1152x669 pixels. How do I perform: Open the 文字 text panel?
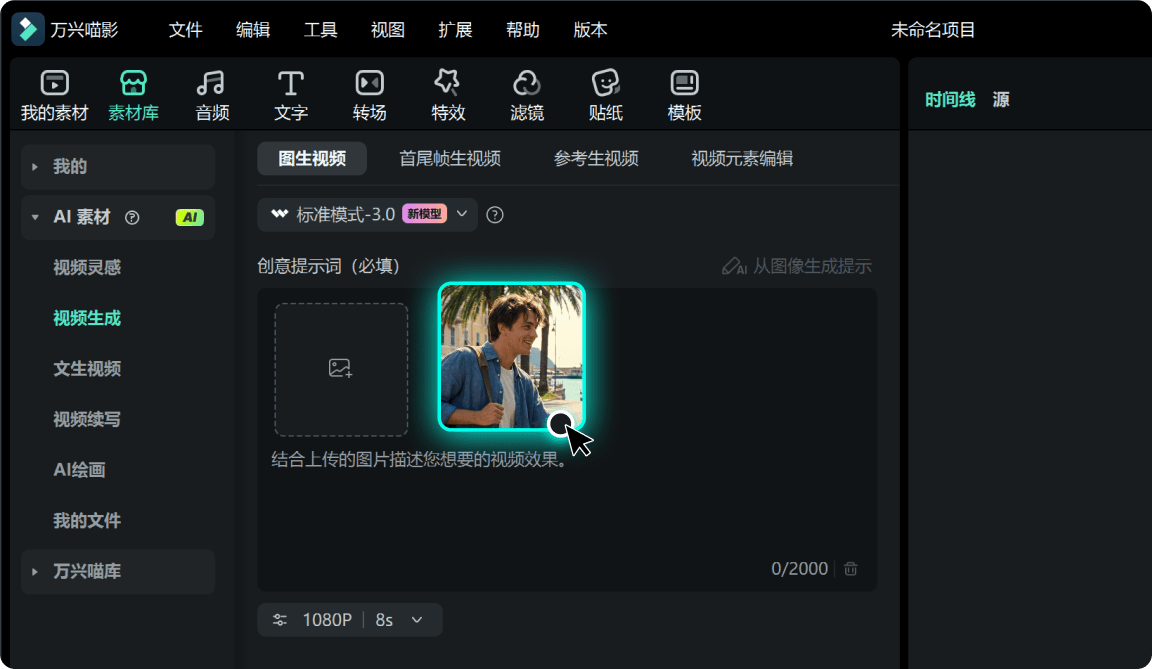tap(291, 95)
